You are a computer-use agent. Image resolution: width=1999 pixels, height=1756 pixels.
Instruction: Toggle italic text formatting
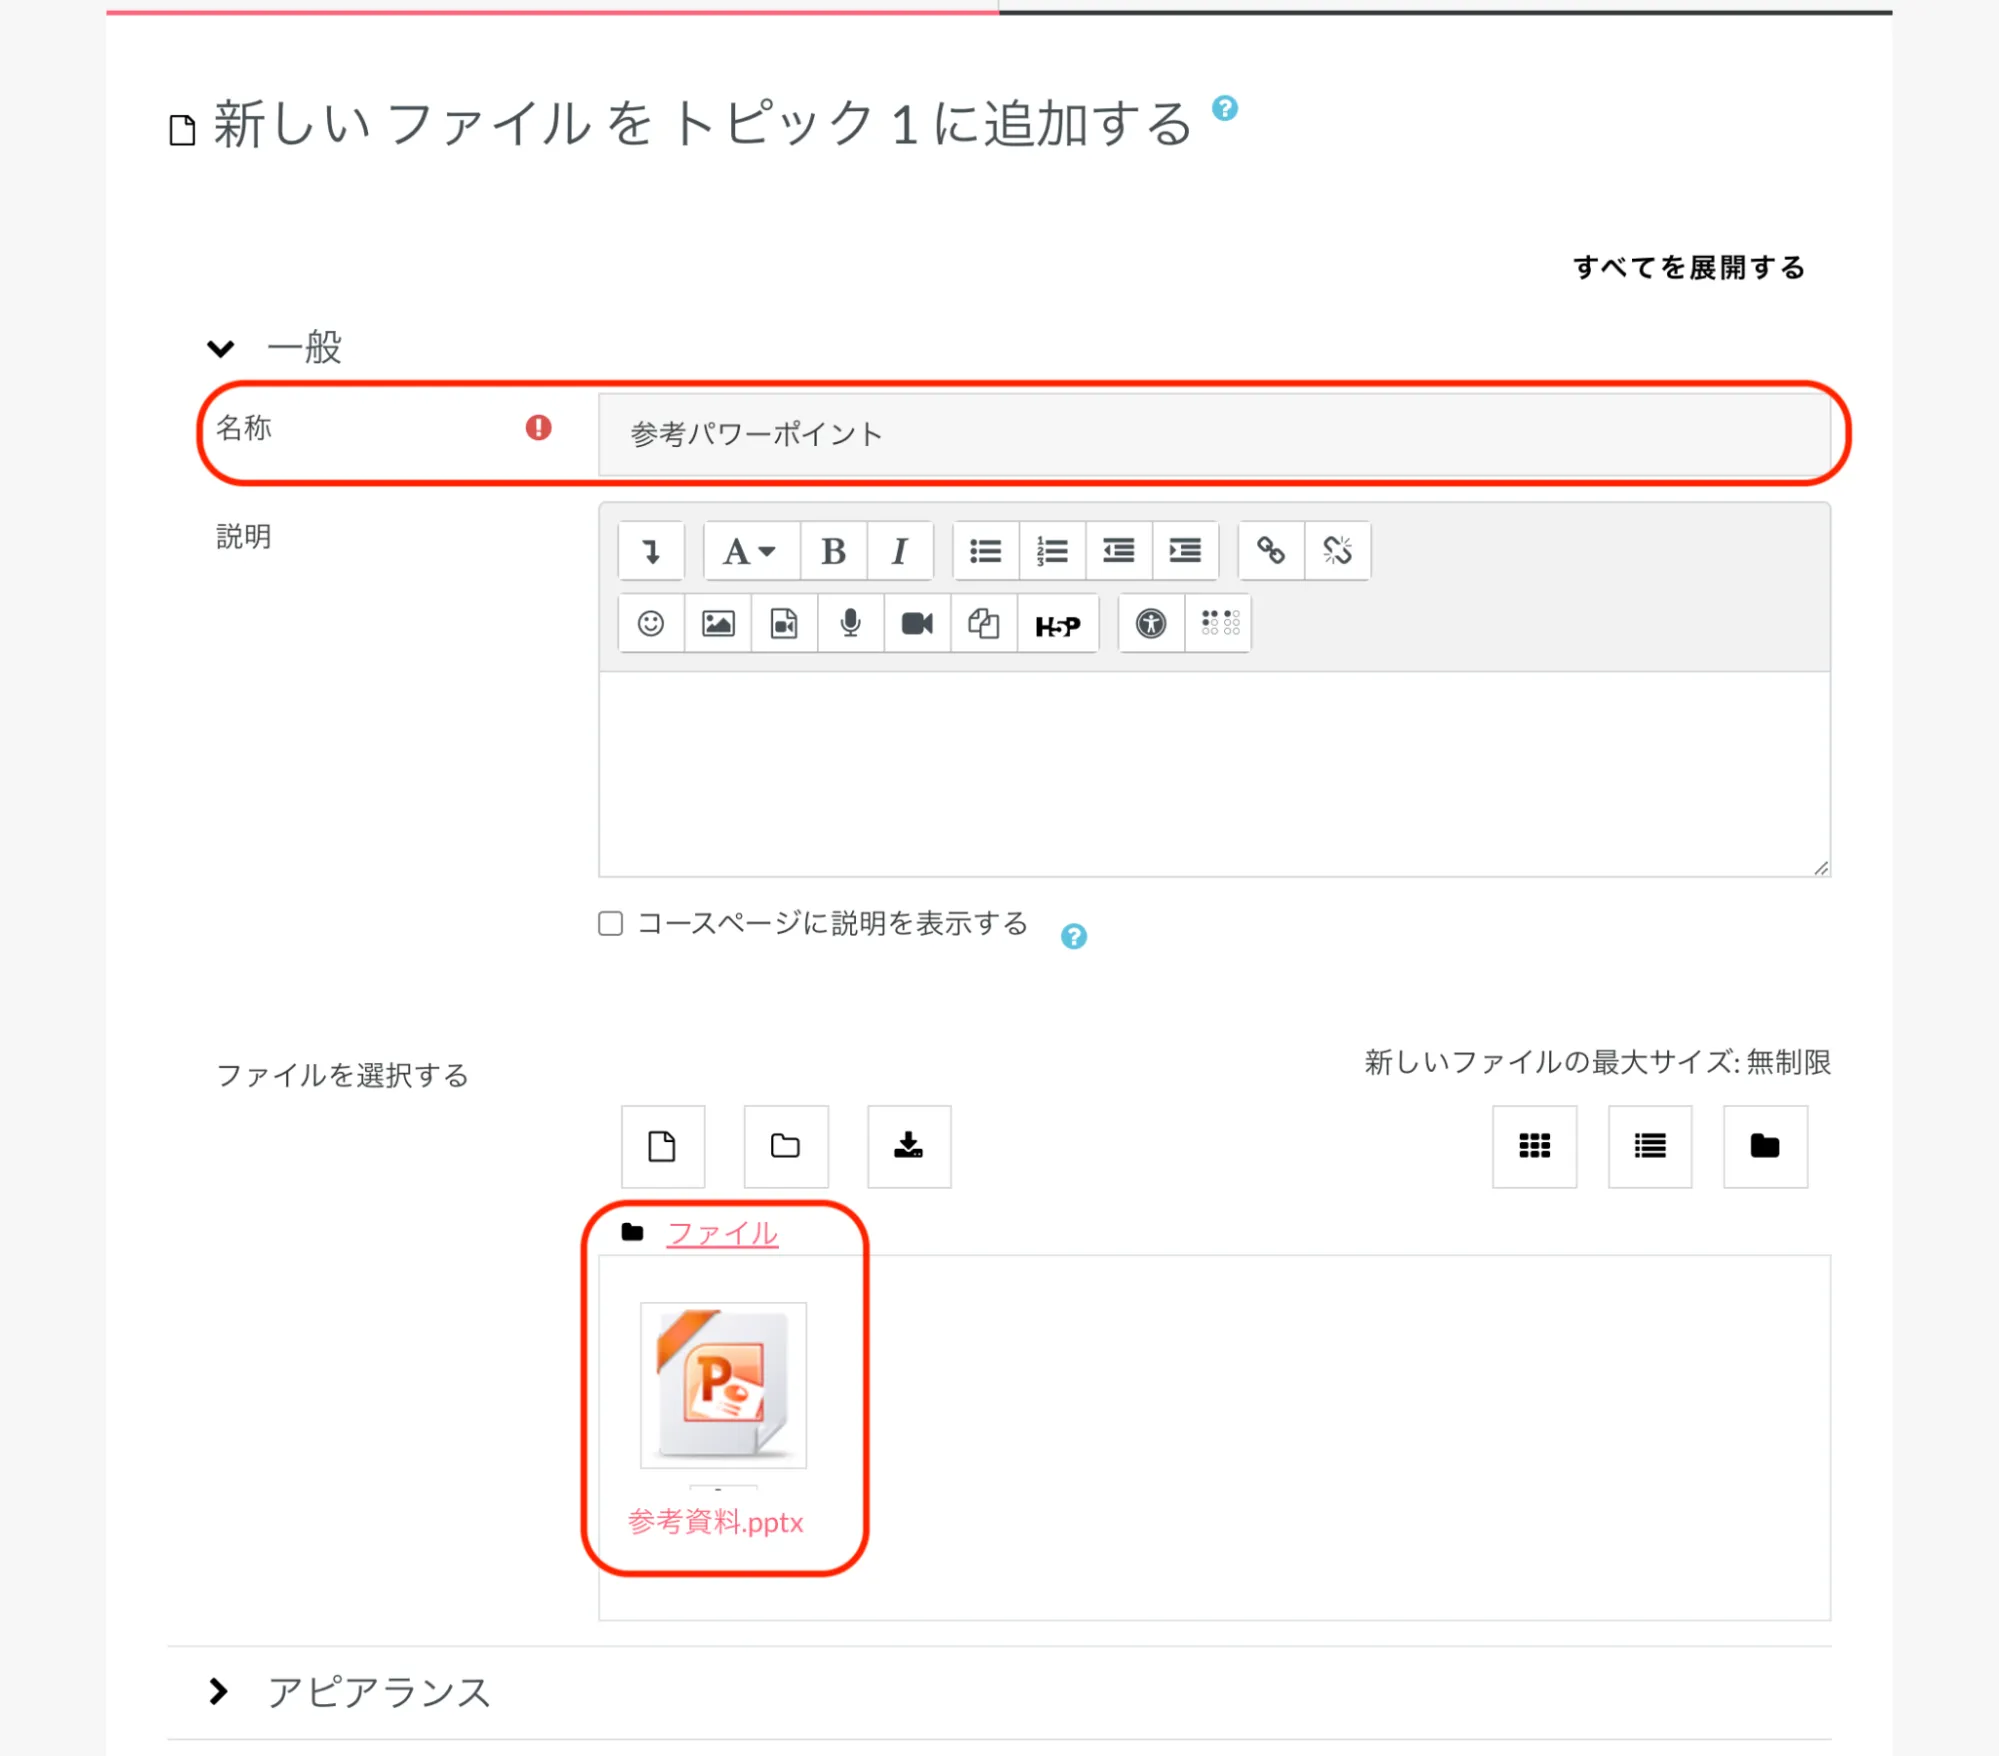point(899,551)
